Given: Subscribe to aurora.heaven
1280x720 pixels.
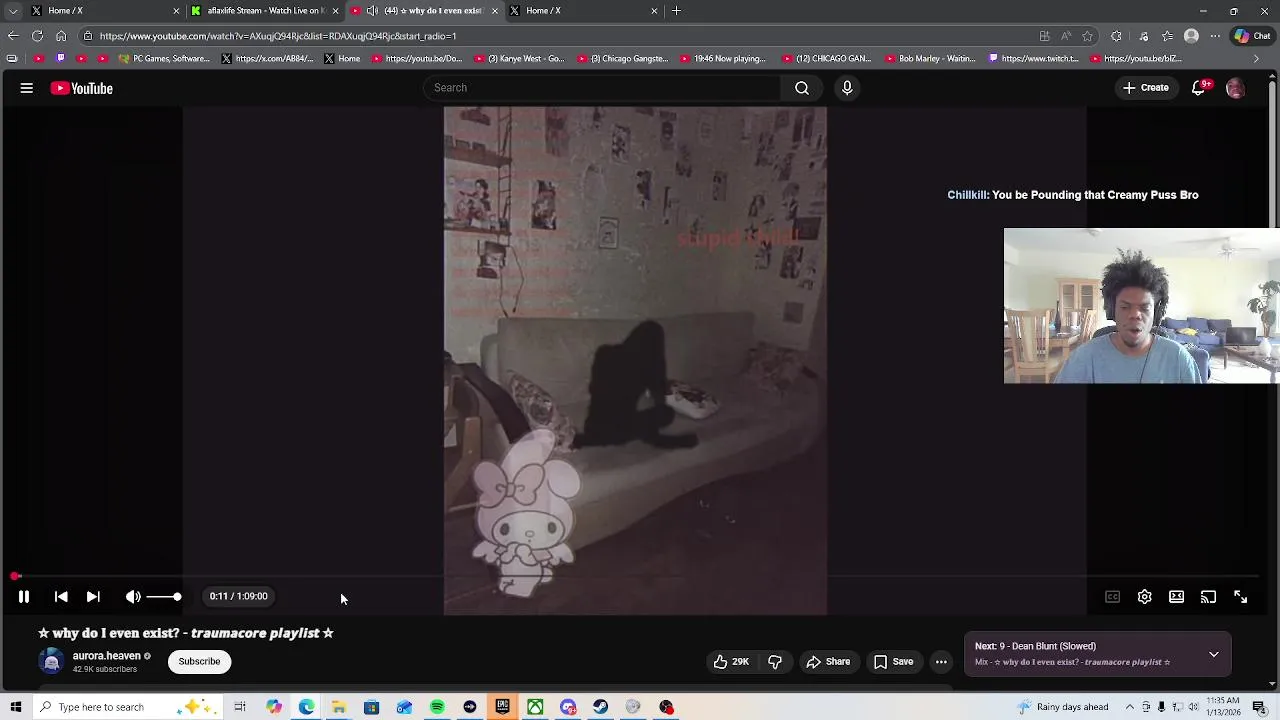Looking at the screenshot, I should pos(199,662).
